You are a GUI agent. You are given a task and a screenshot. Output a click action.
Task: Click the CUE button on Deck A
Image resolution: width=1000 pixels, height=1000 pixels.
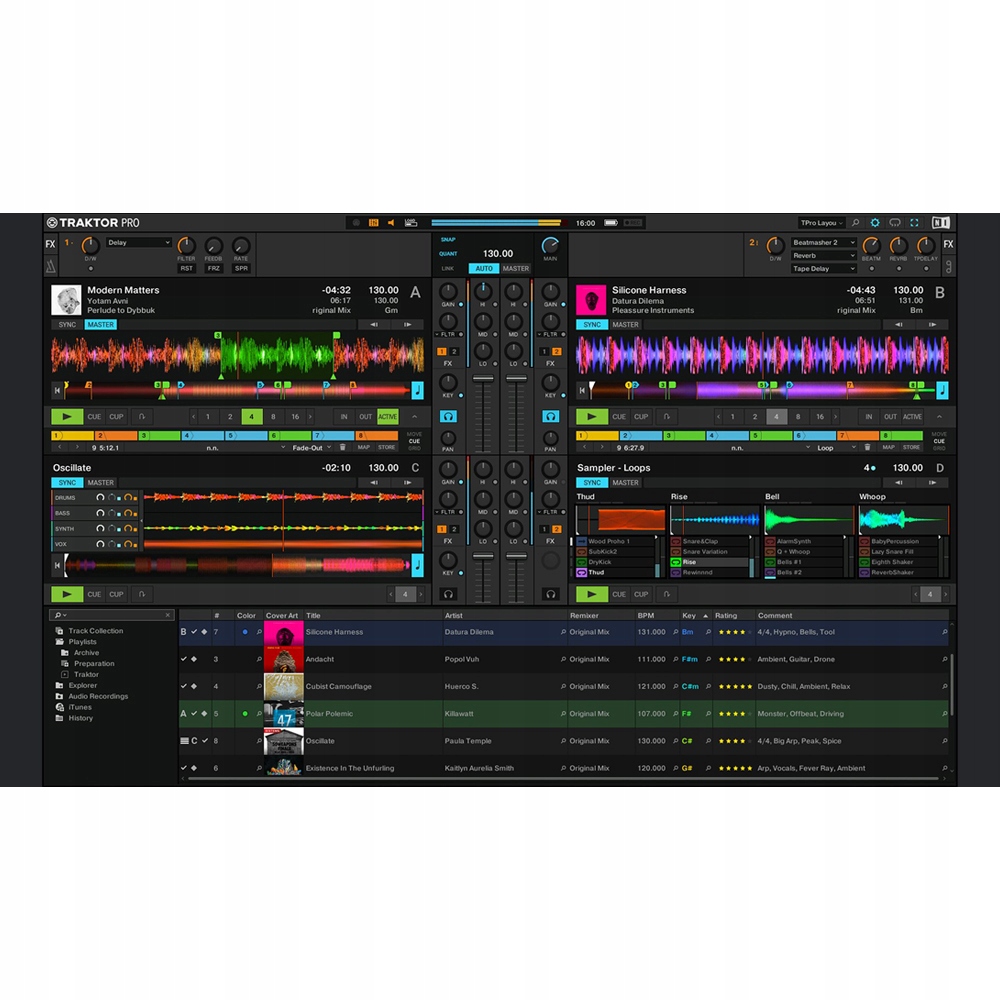coord(94,416)
